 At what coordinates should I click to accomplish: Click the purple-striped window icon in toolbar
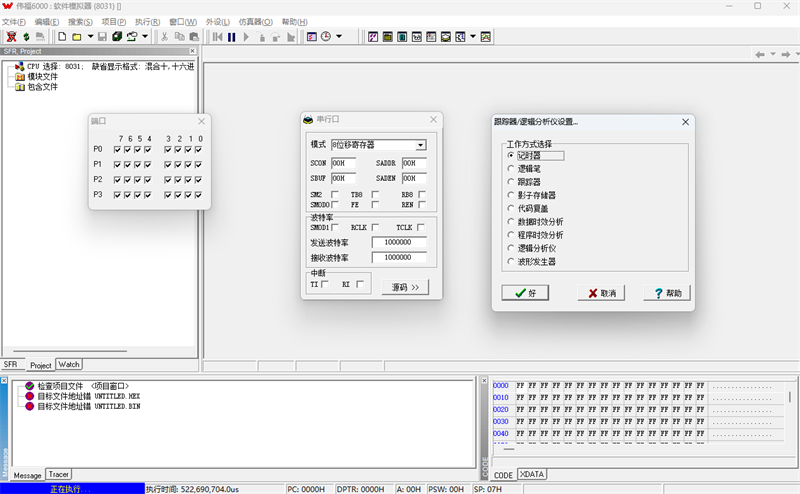[x=373, y=37]
